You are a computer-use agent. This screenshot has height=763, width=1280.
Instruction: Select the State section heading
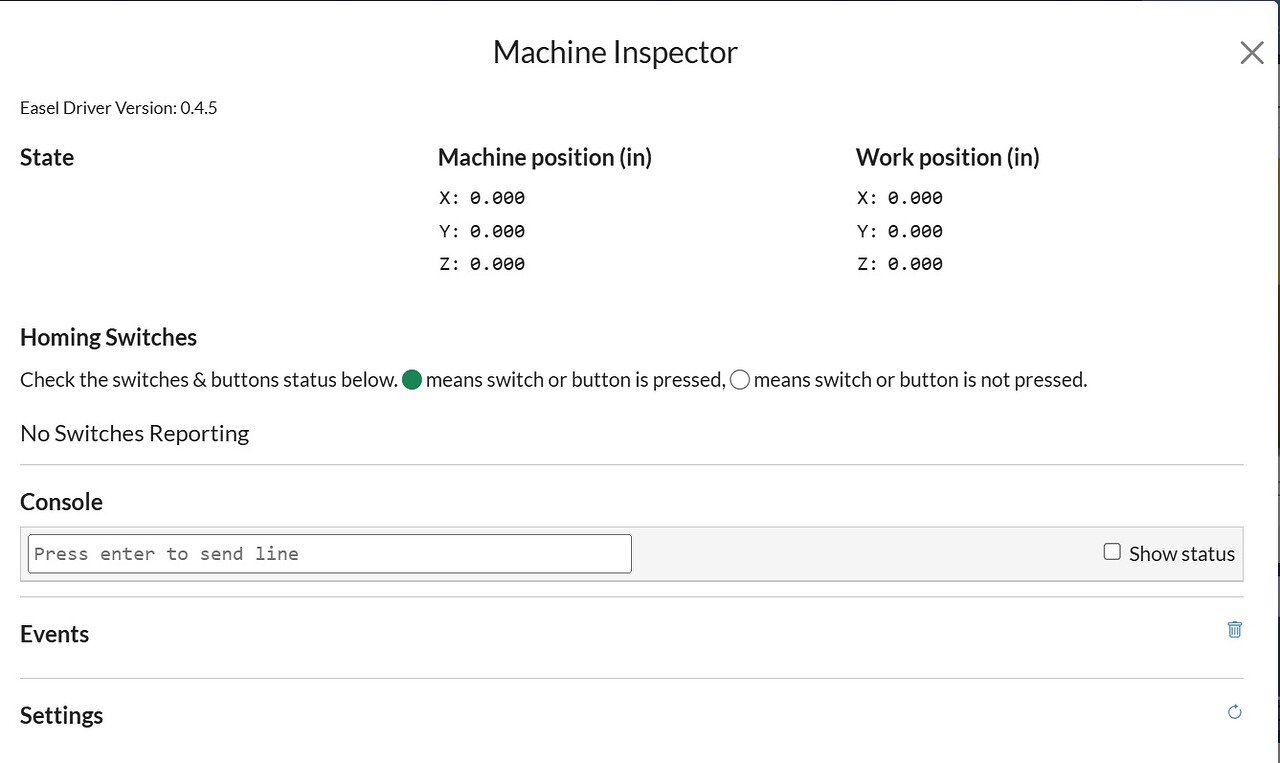click(x=46, y=157)
